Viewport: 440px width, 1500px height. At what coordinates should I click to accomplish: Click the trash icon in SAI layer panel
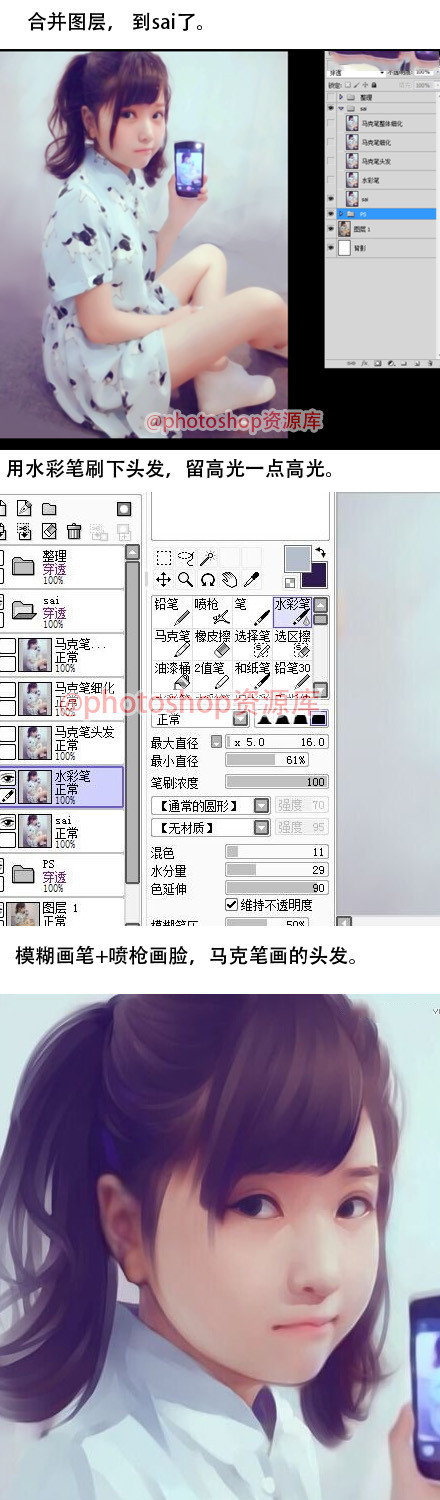(74, 531)
